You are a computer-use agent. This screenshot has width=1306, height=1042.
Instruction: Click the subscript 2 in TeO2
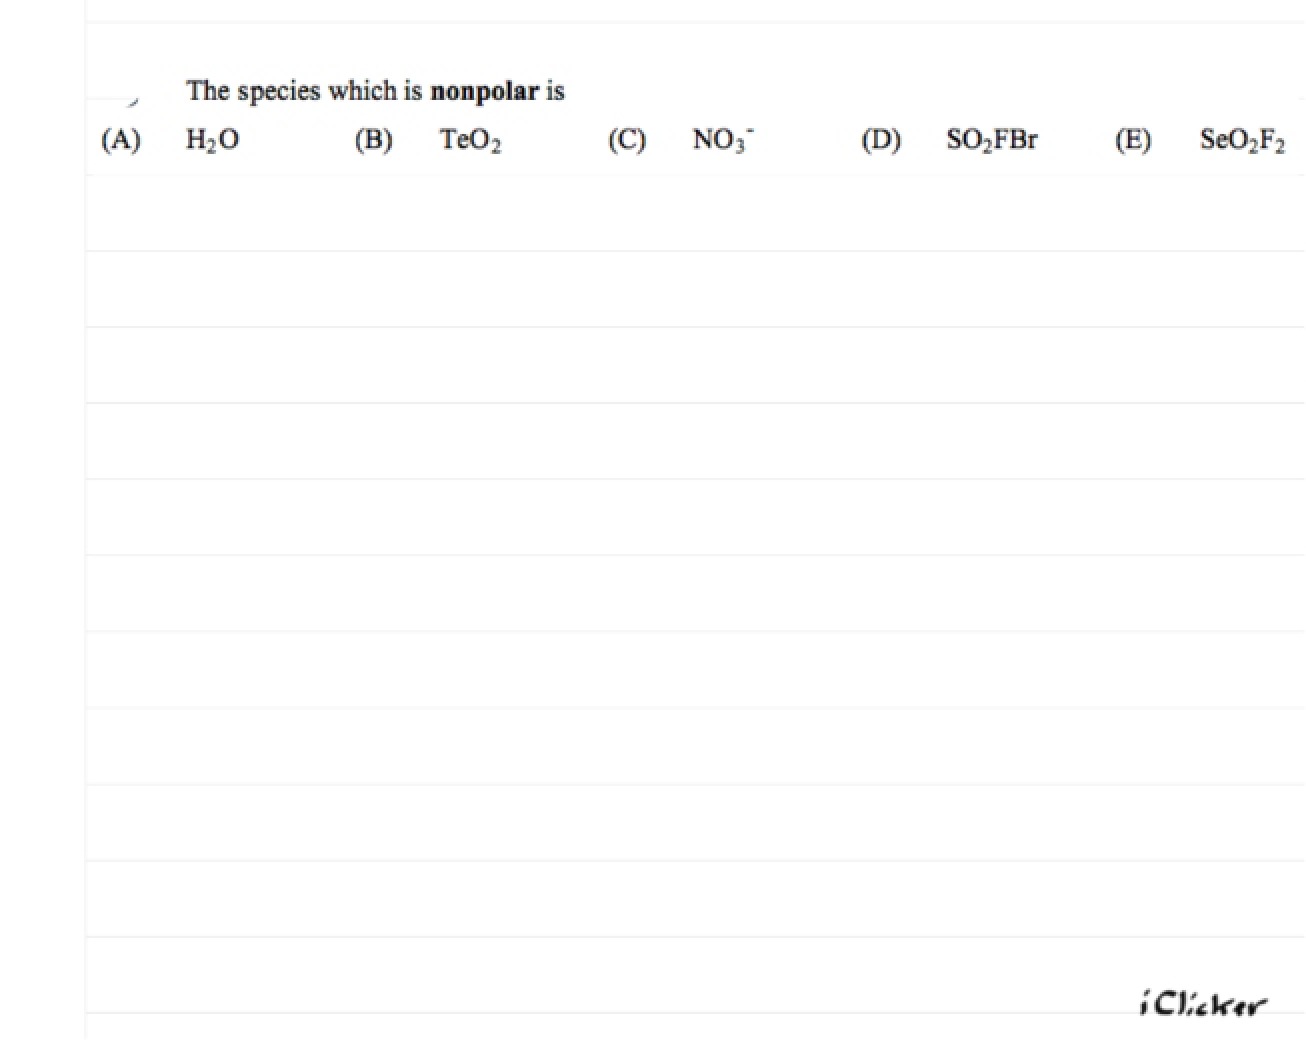[496, 146]
